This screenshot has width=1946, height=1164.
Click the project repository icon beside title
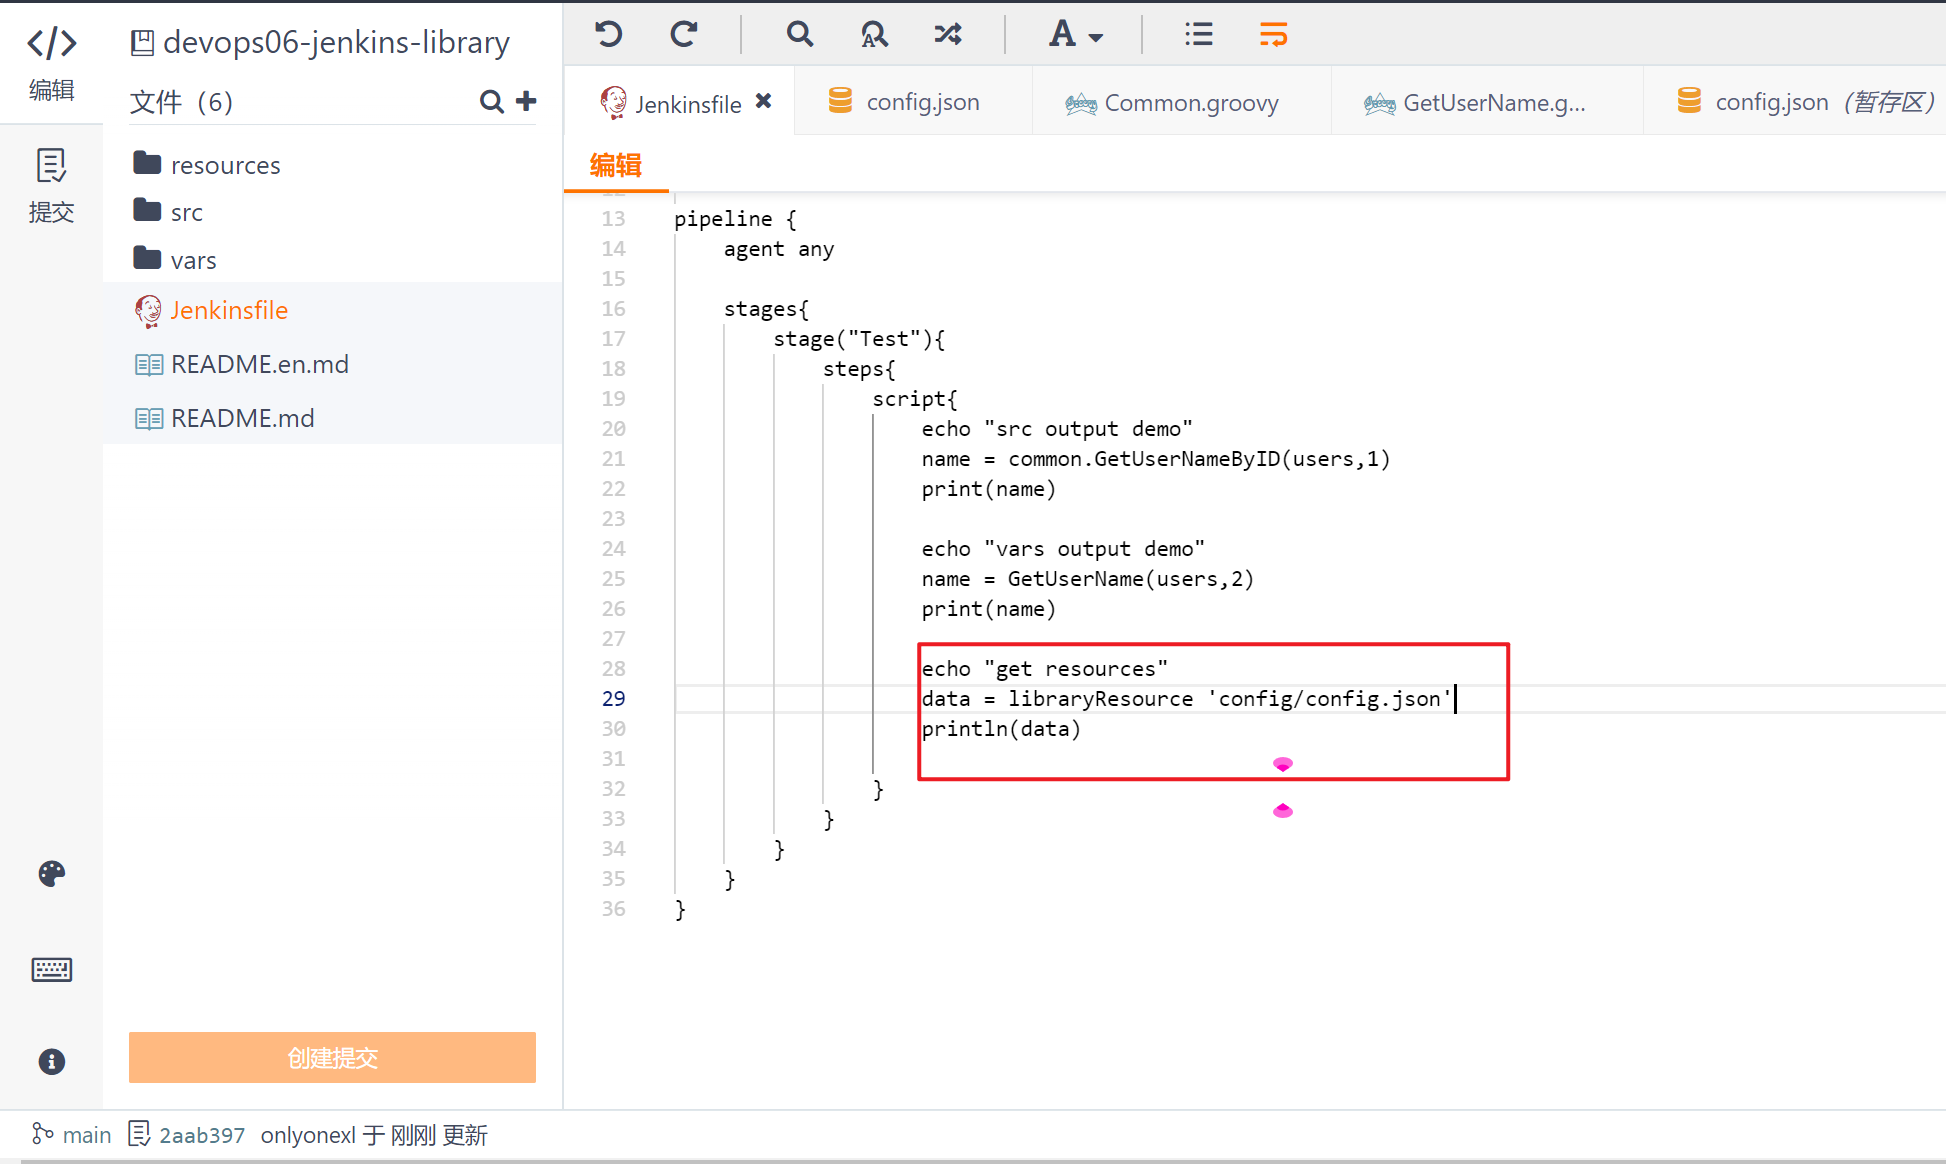[x=143, y=43]
